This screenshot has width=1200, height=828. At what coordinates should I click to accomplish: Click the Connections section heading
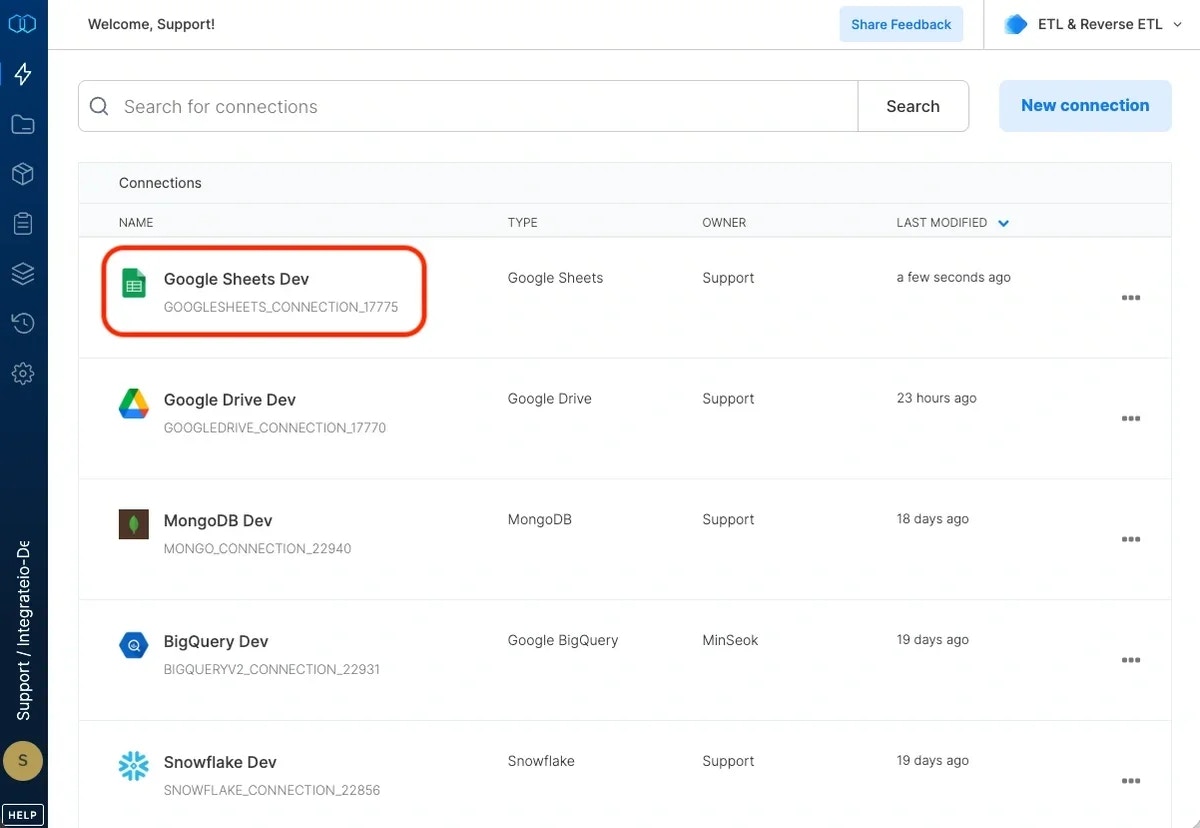pyautogui.click(x=160, y=183)
